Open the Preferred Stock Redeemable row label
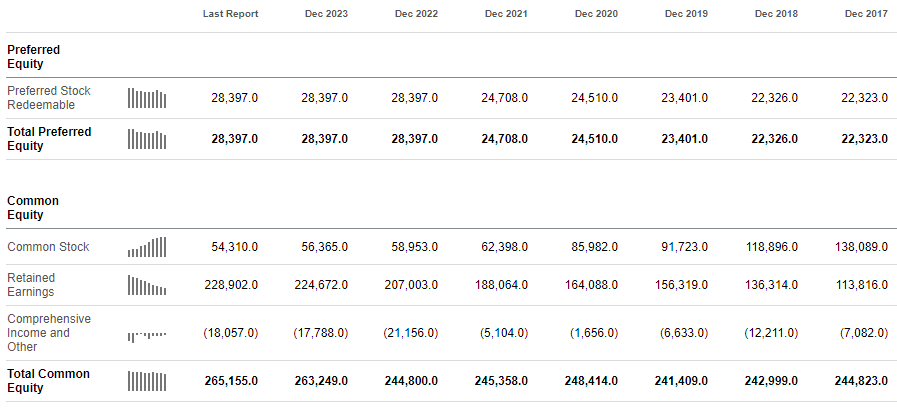This screenshot has width=897, height=408. 49,98
